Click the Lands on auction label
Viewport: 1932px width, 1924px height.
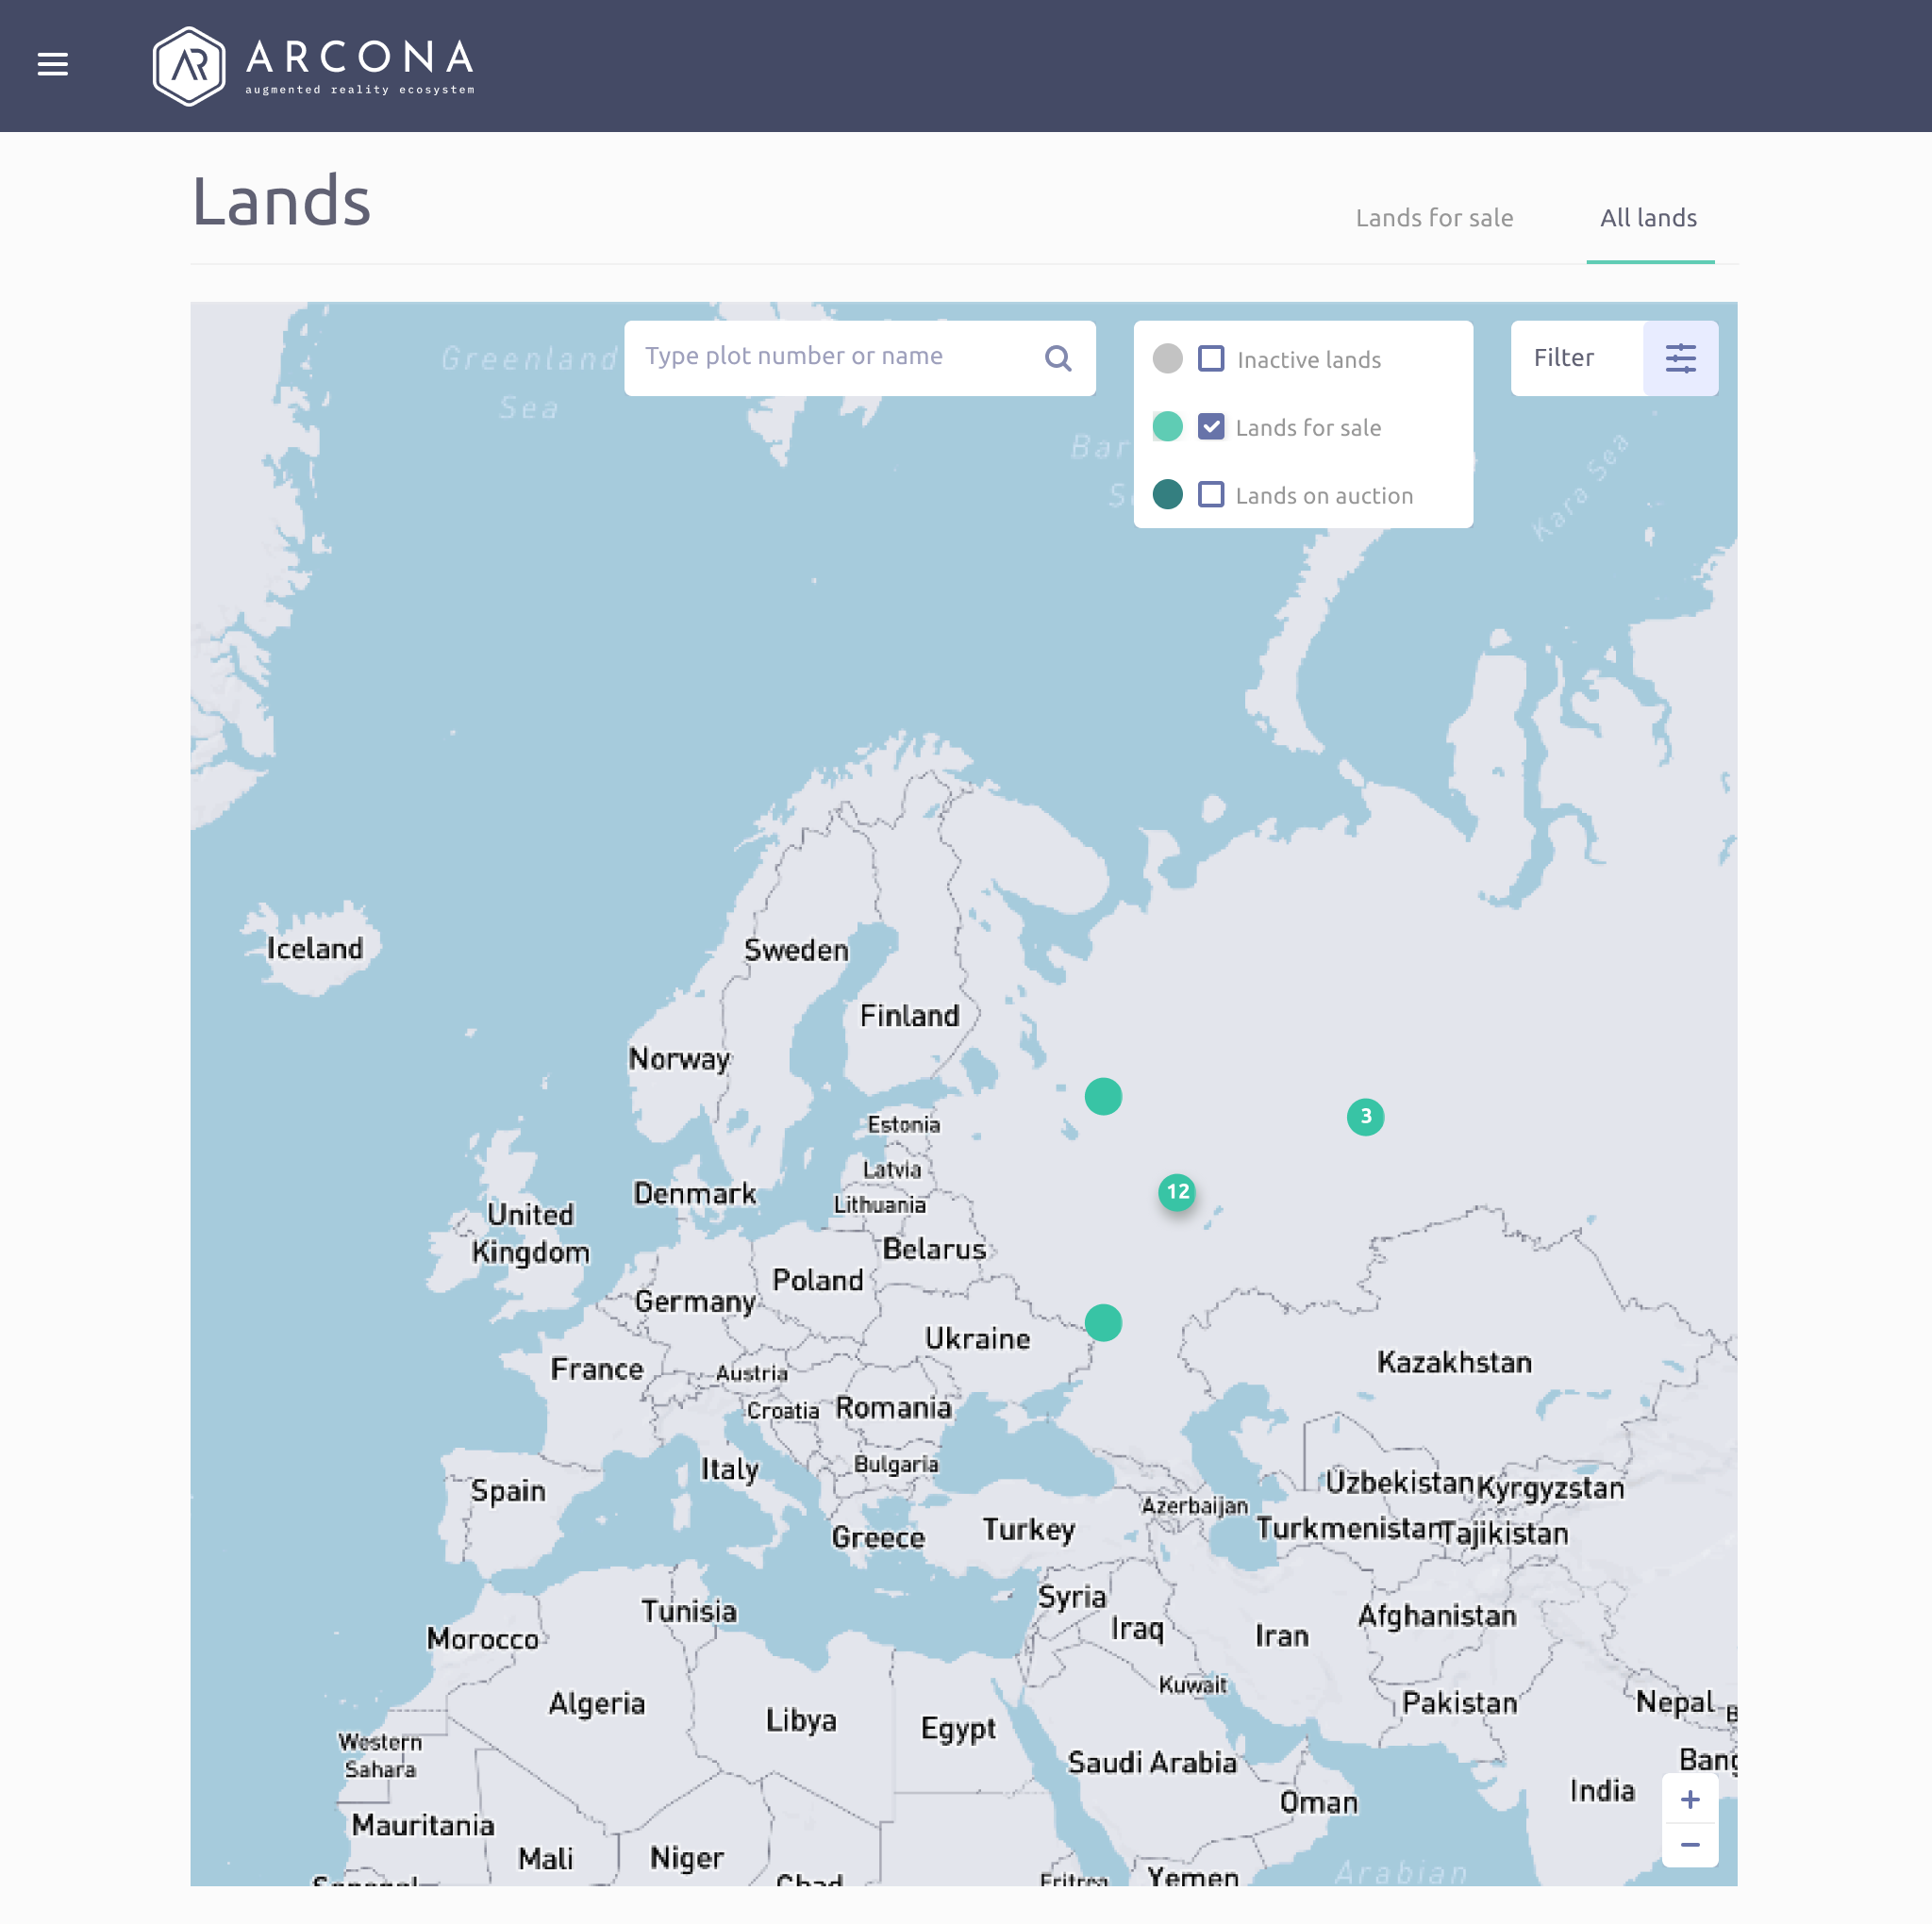click(x=1324, y=496)
